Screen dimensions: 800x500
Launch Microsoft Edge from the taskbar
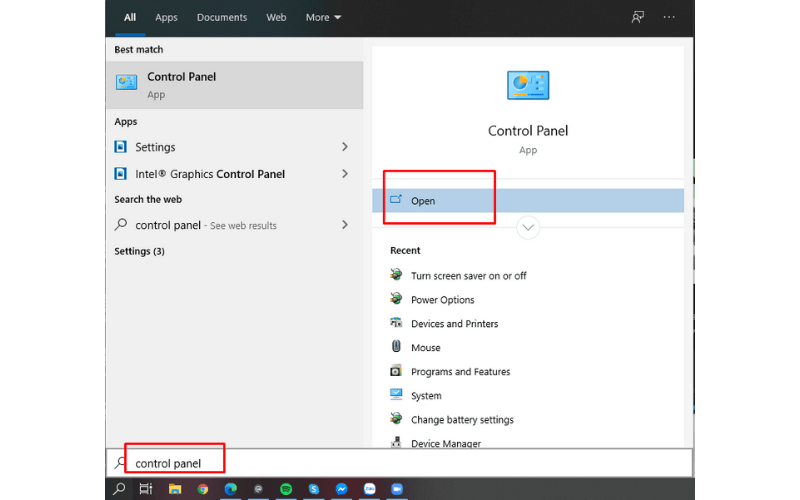231,489
